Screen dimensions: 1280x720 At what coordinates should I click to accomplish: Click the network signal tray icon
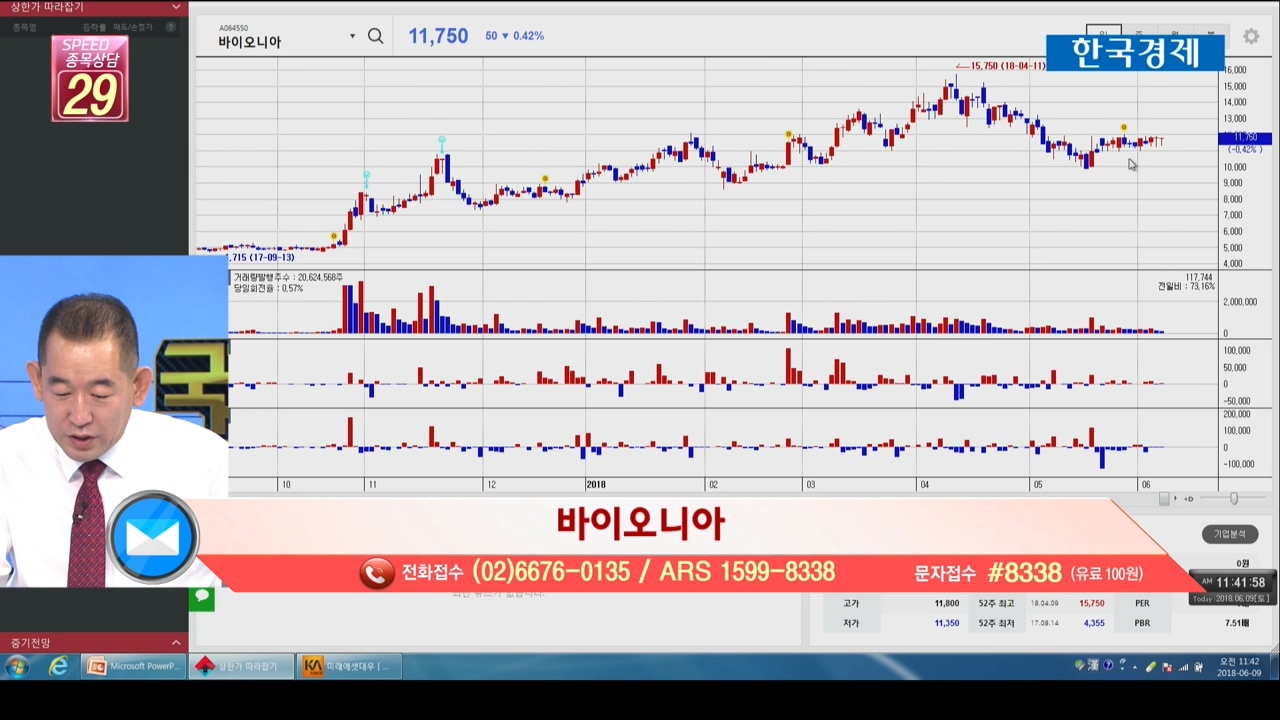pos(1184,667)
